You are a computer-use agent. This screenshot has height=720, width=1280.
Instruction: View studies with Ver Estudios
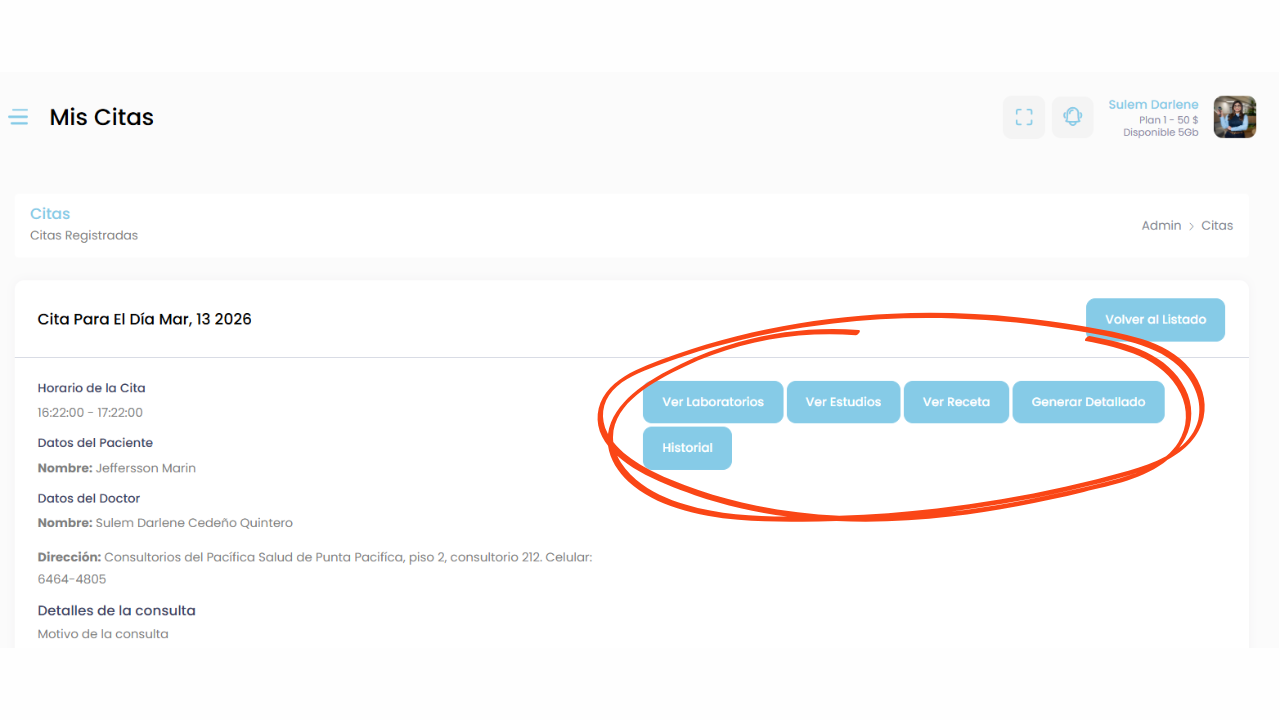coord(843,402)
